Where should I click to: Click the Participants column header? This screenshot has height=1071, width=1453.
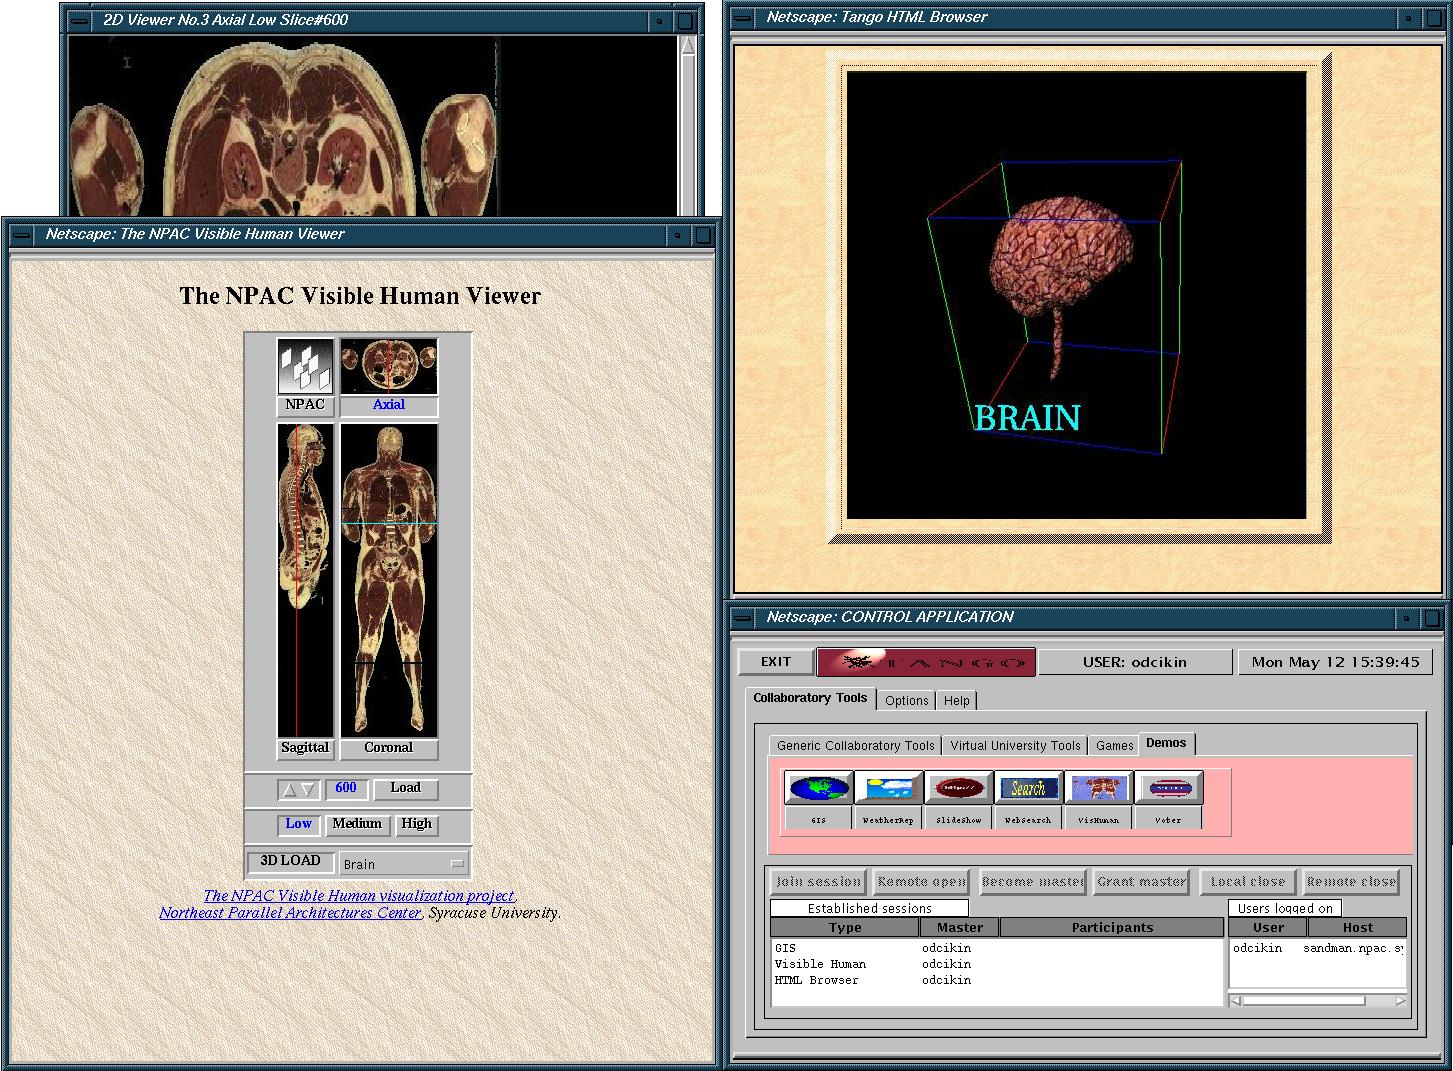pos(1112,928)
